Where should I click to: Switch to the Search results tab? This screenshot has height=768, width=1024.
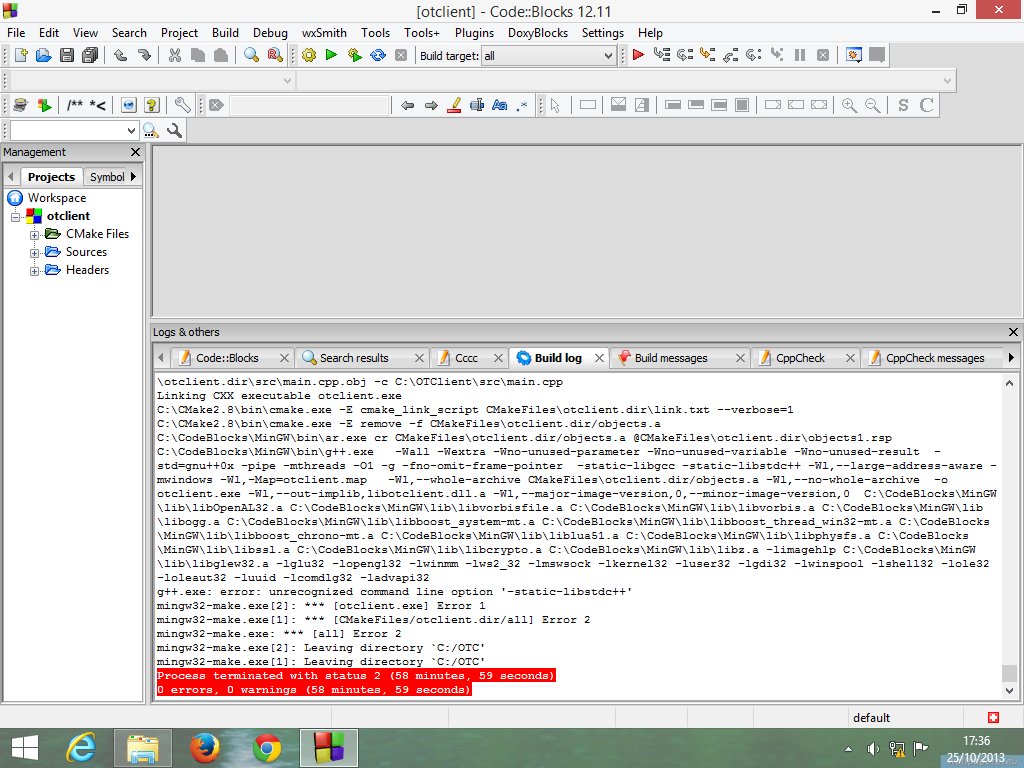(354, 358)
